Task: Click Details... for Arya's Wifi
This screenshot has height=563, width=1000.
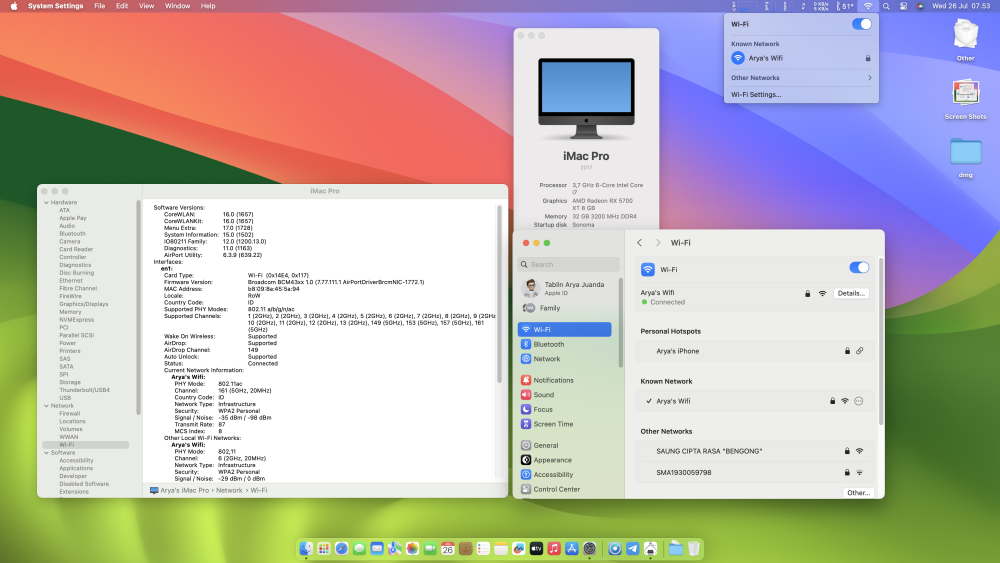Action: (x=851, y=293)
